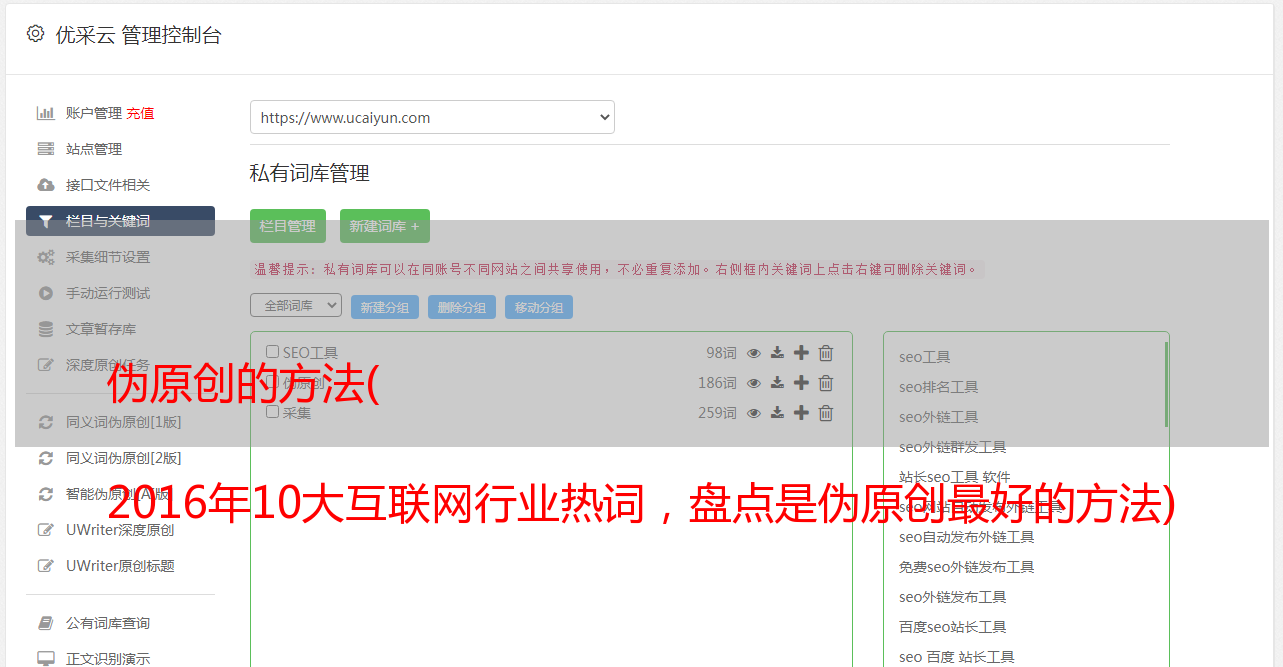Click the gear icon beside 优采云 管理控制台
Image resolution: width=1283 pixels, height=667 pixels.
click(36, 34)
